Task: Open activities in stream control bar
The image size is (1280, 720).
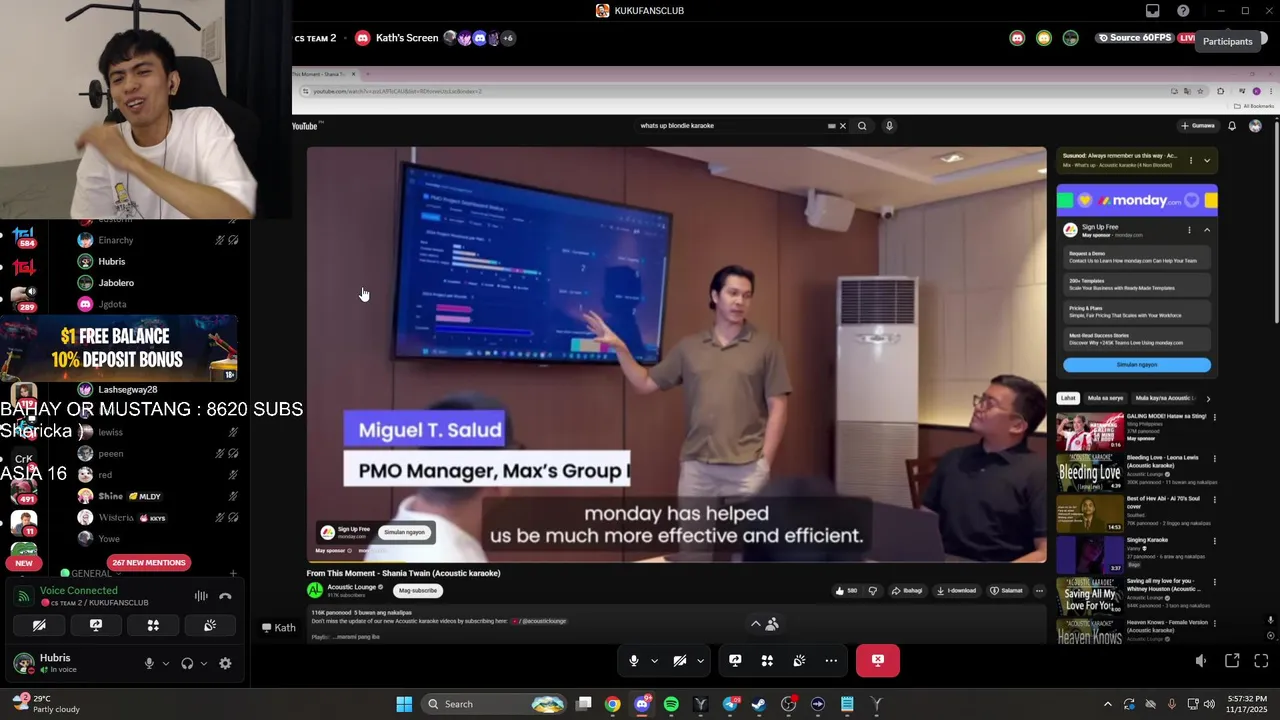Action: [x=767, y=660]
